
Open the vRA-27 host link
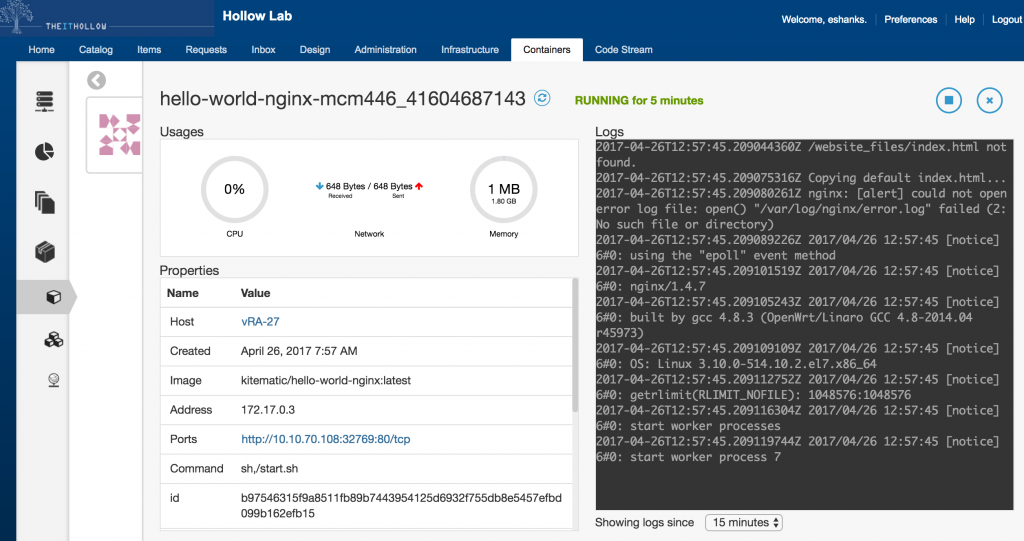pos(260,322)
